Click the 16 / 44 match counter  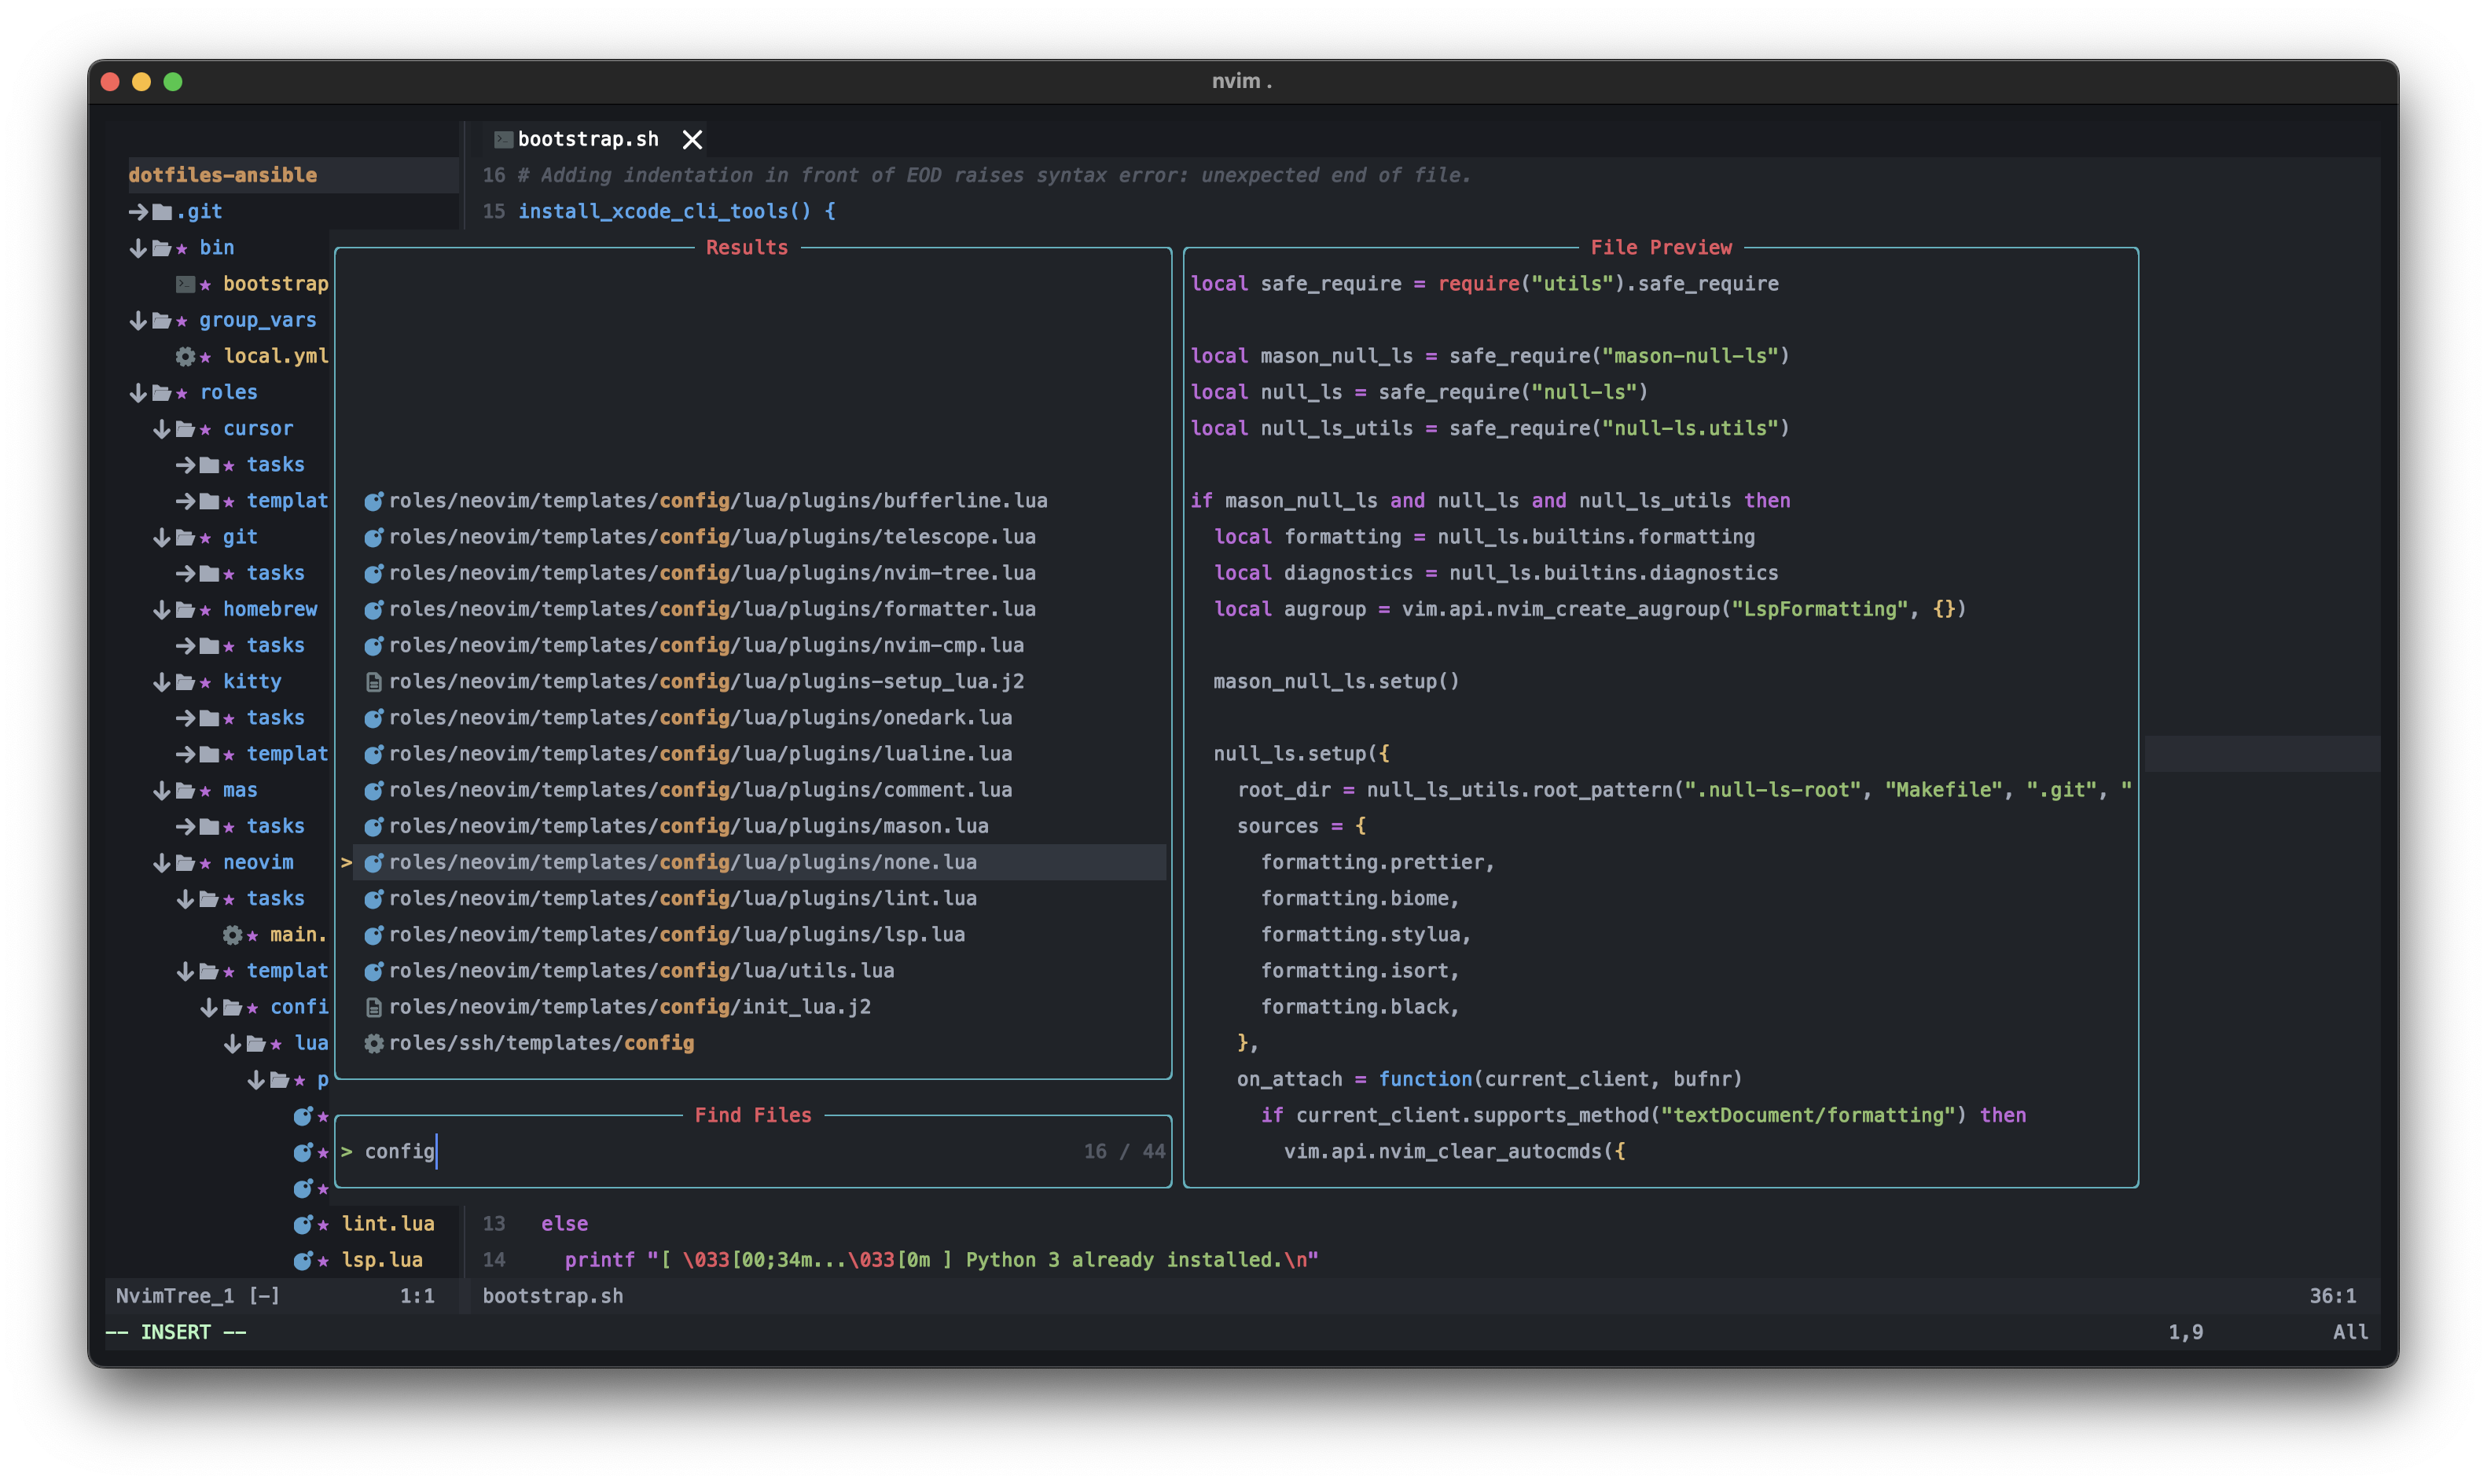pyautogui.click(x=1124, y=1152)
